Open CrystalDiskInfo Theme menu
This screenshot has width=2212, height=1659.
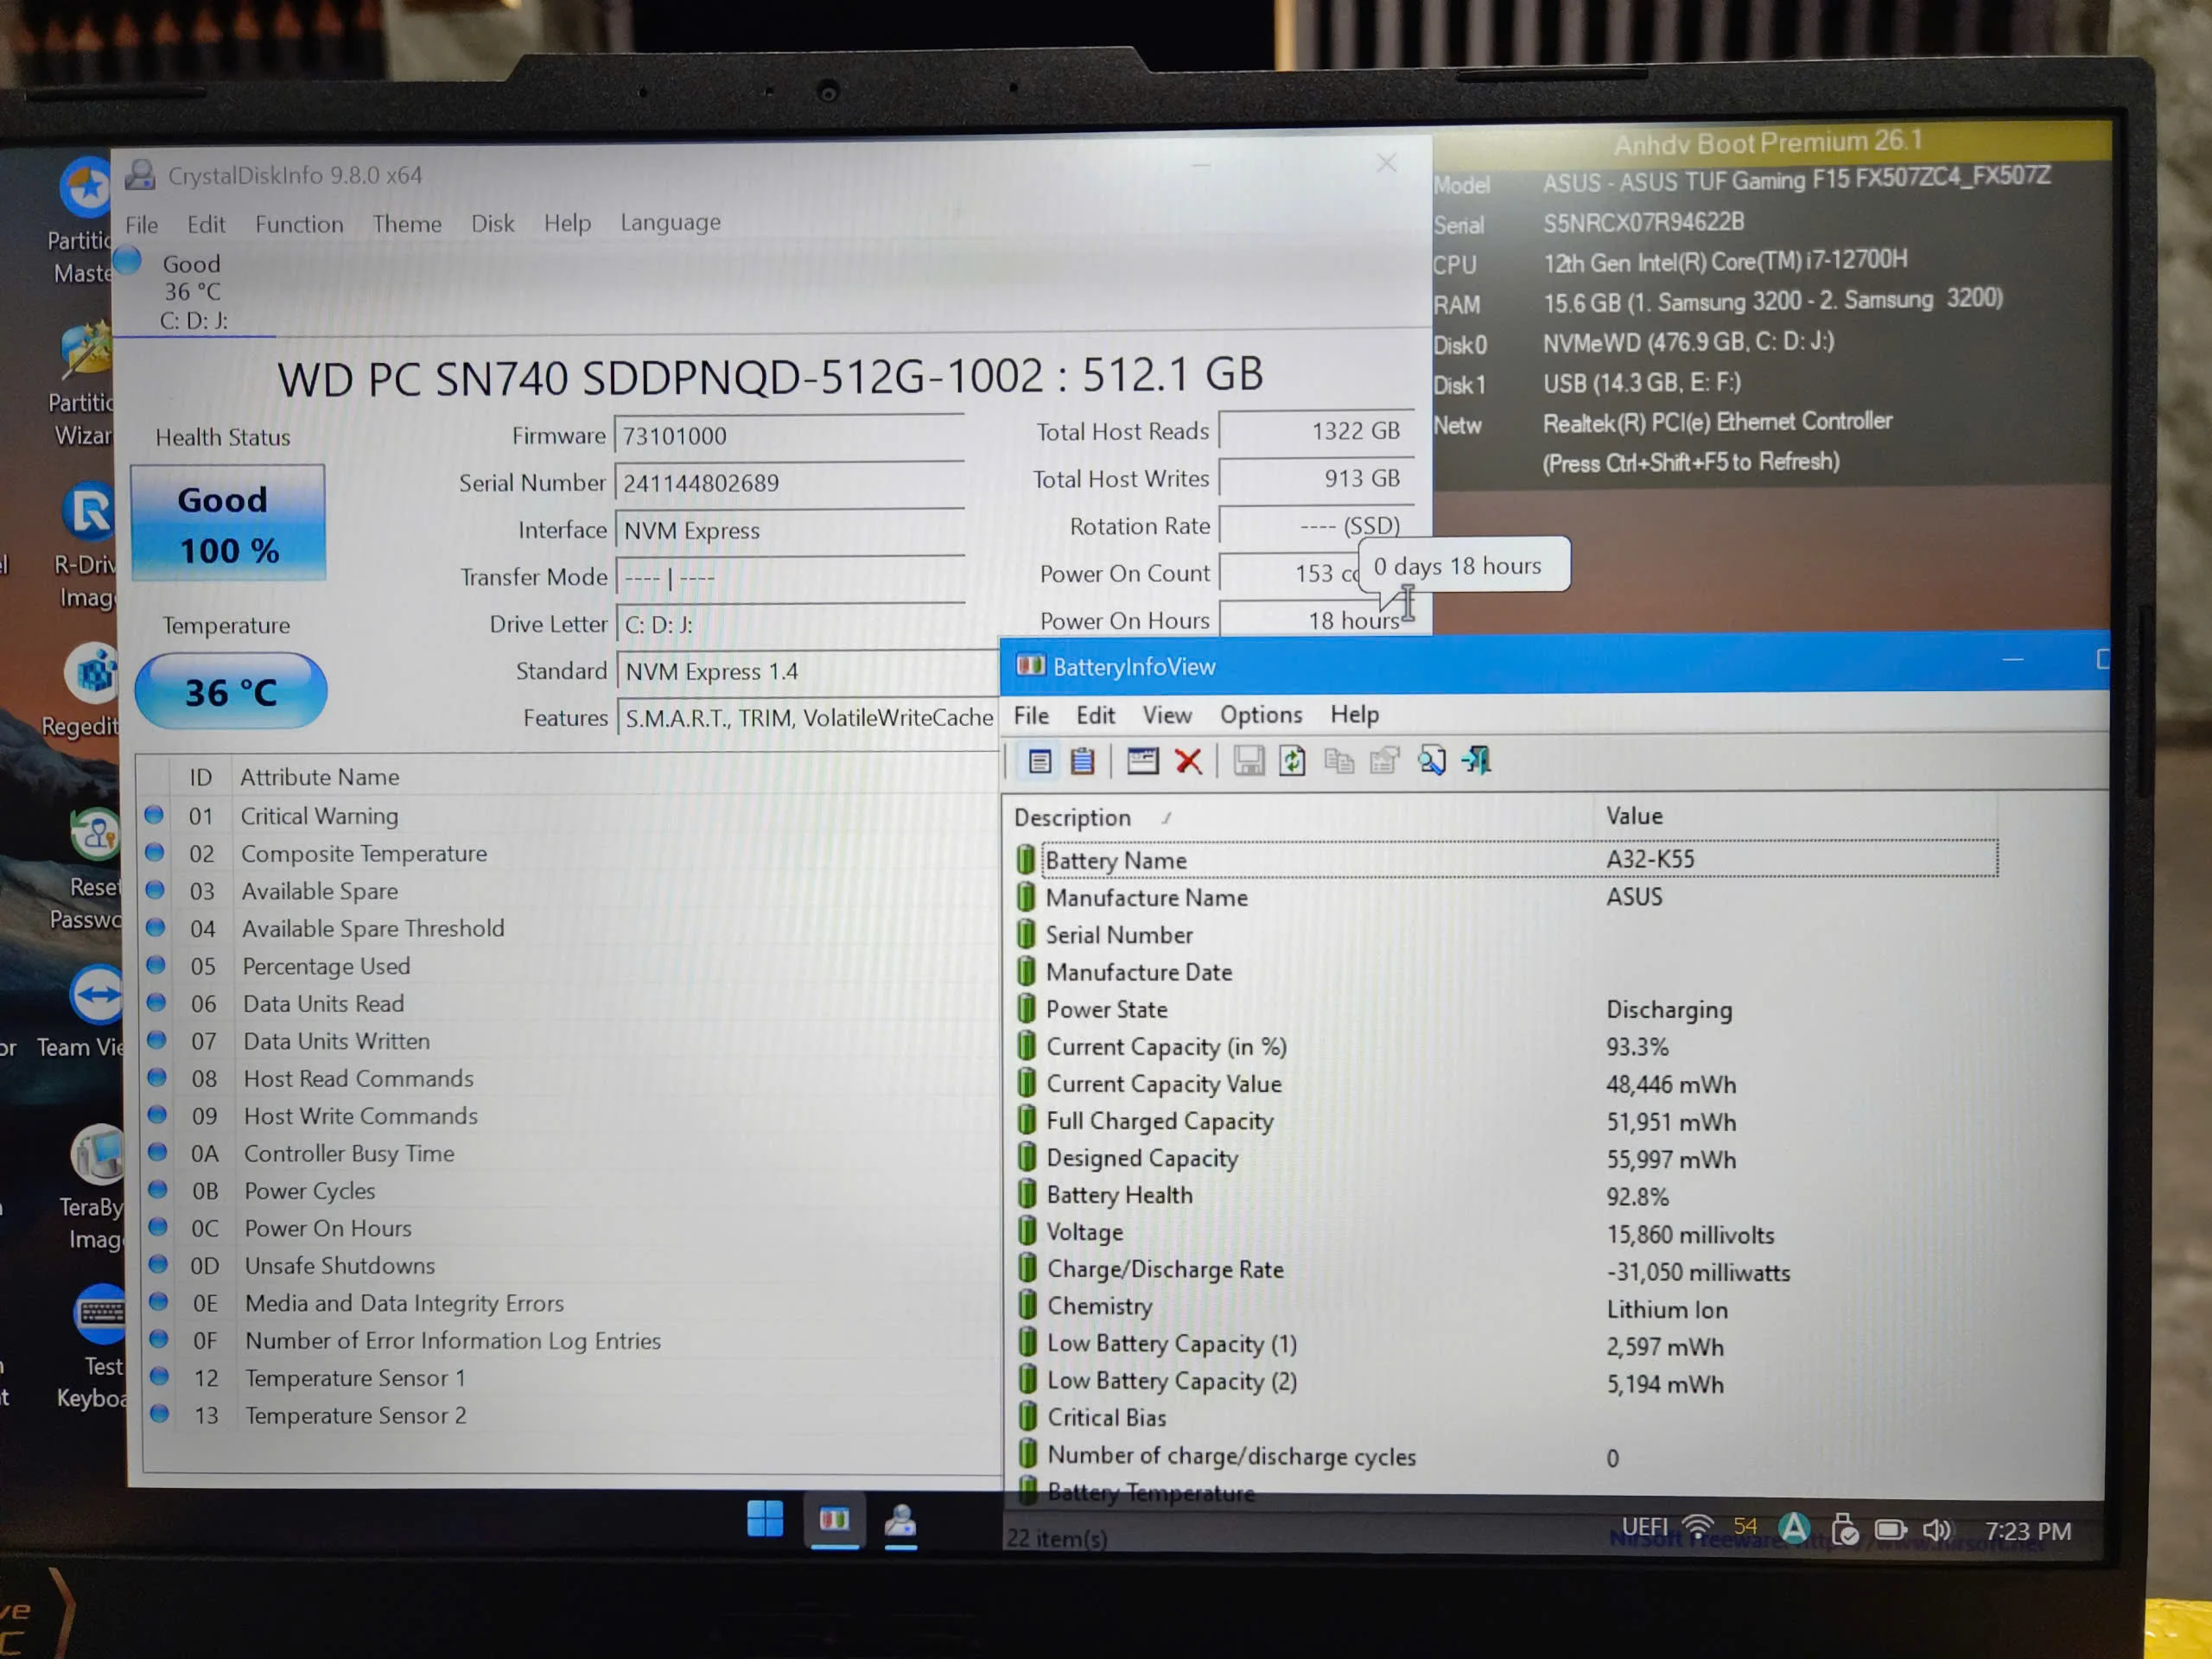407,224
